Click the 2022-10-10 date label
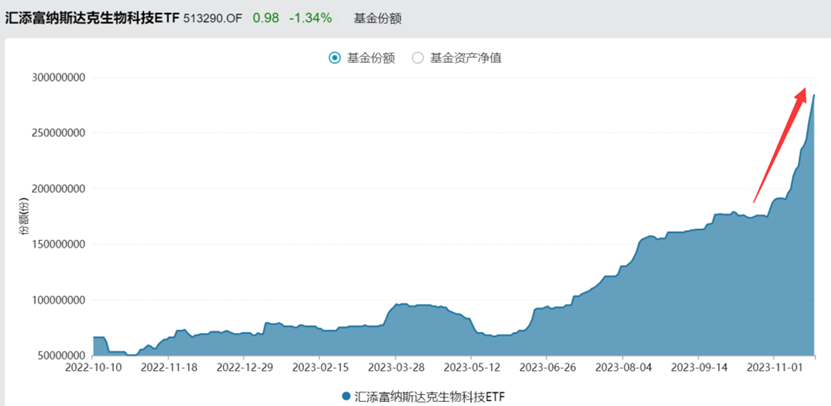 pyautogui.click(x=93, y=367)
